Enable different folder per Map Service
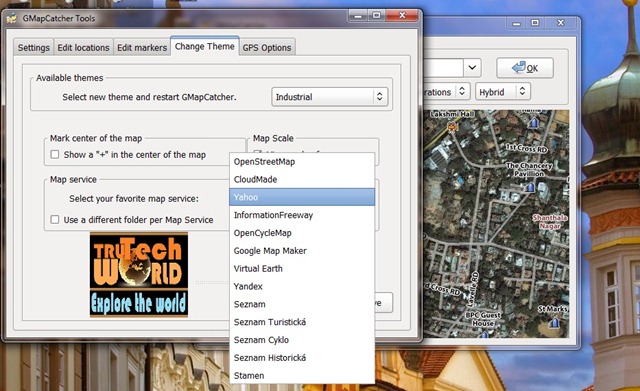This screenshot has width=640, height=391. point(55,220)
